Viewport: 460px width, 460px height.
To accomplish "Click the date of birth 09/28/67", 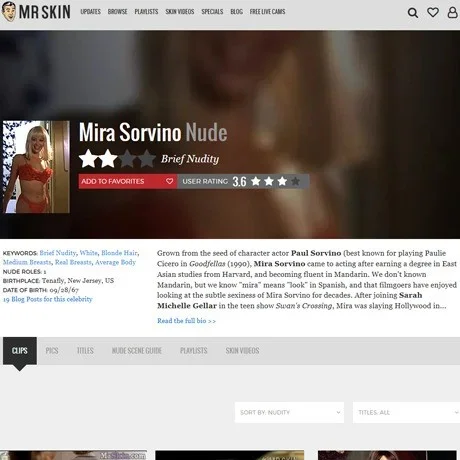I will coord(64,290).
